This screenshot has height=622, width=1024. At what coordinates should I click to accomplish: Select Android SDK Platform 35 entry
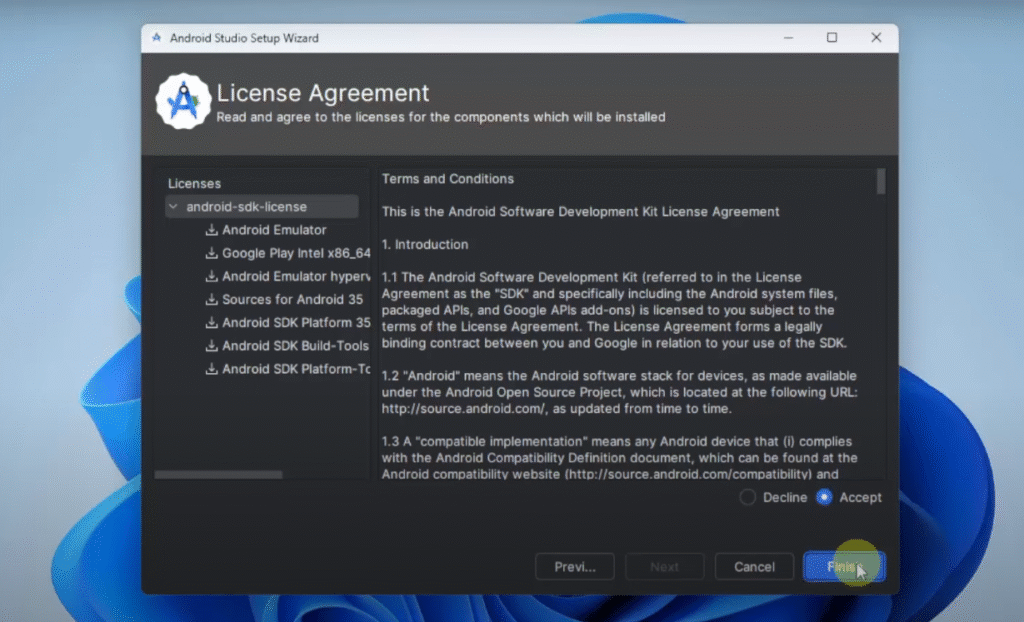pos(296,323)
